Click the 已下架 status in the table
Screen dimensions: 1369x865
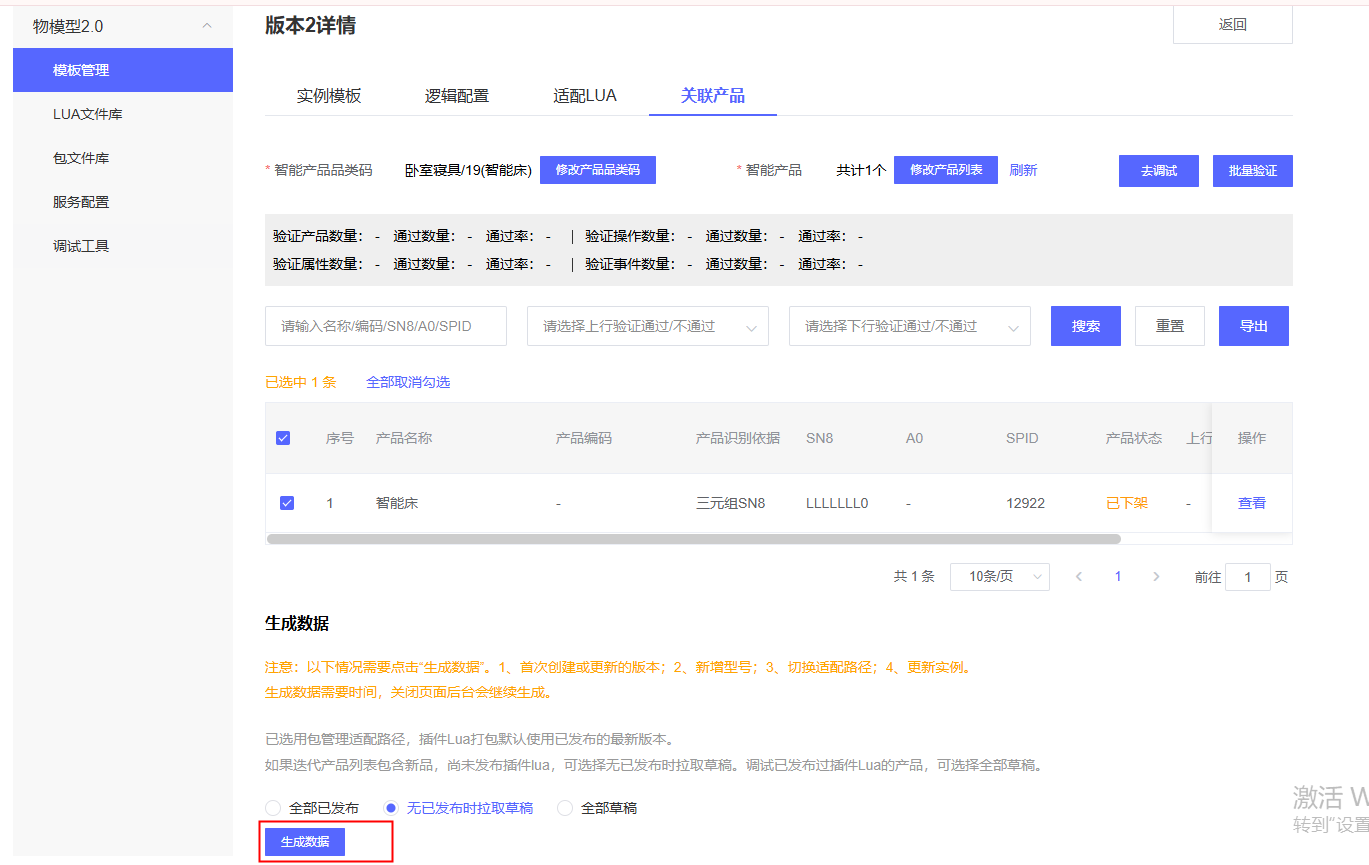(1127, 503)
